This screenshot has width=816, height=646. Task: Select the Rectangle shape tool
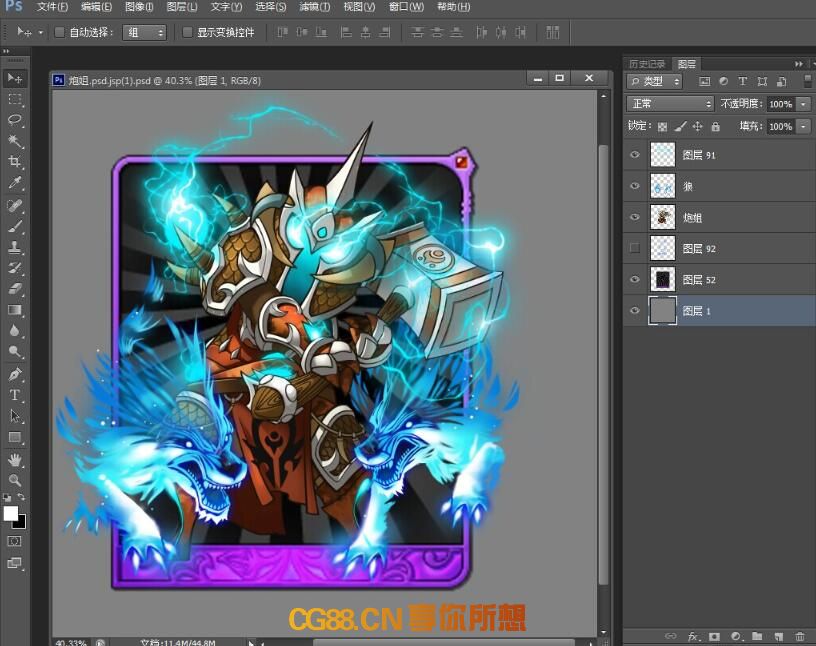click(x=15, y=437)
